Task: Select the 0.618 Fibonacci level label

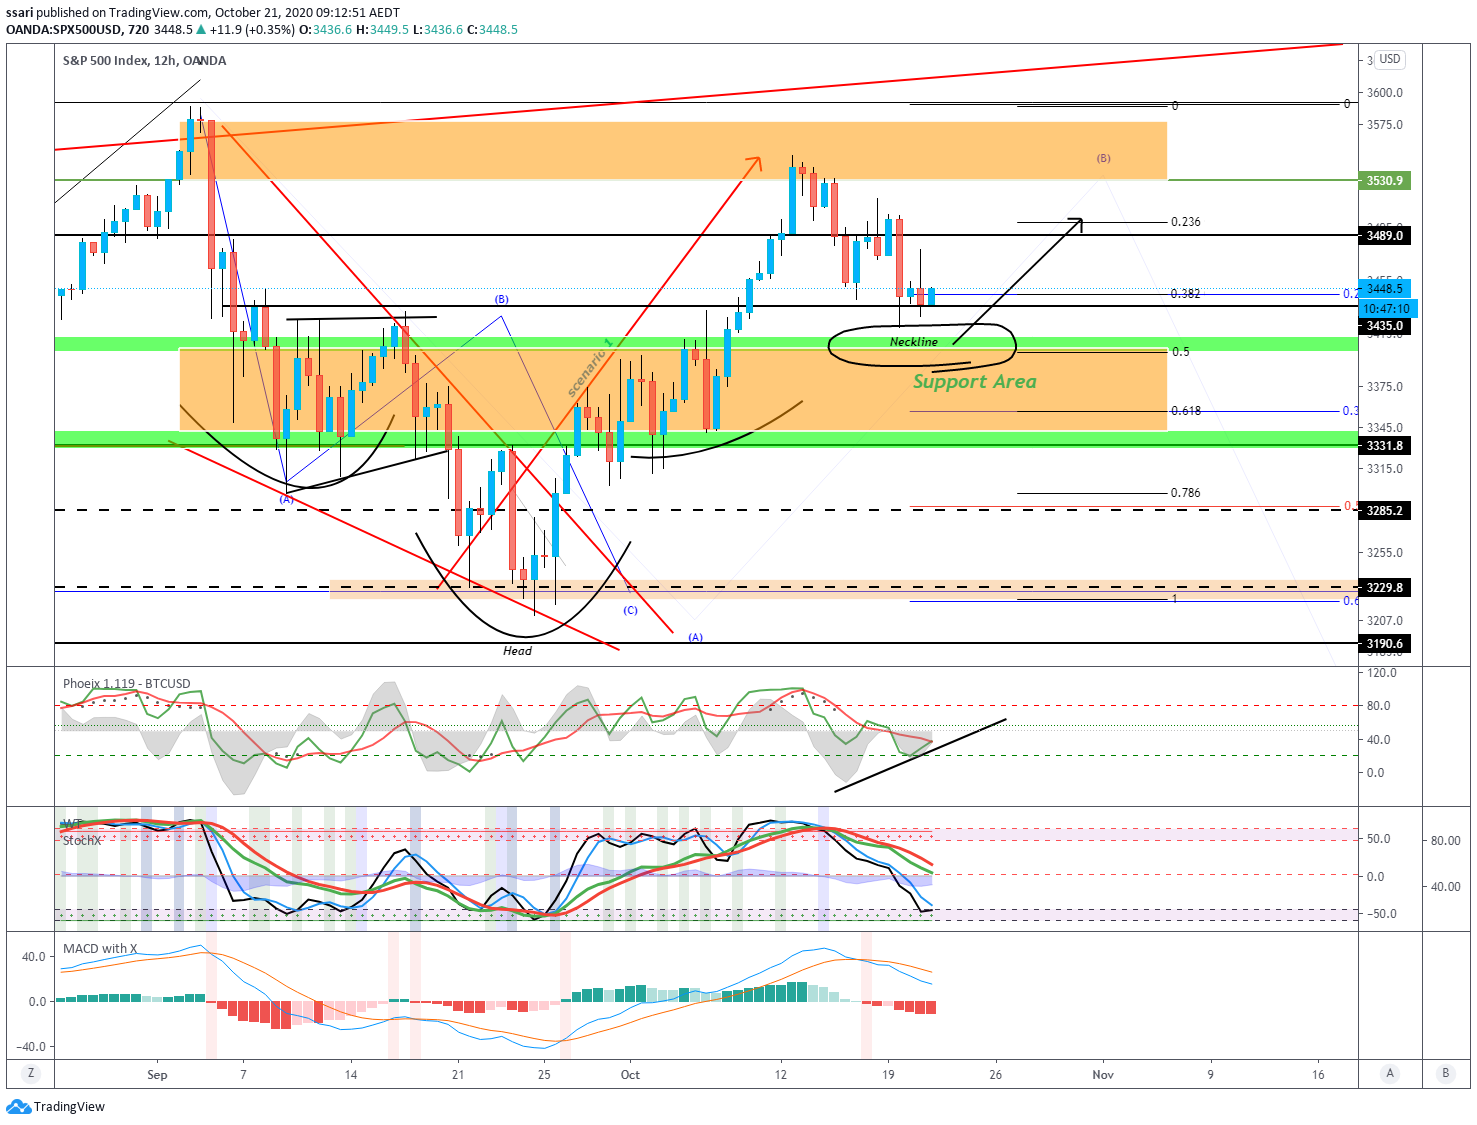Action: pyautogui.click(x=1186, y=411)
